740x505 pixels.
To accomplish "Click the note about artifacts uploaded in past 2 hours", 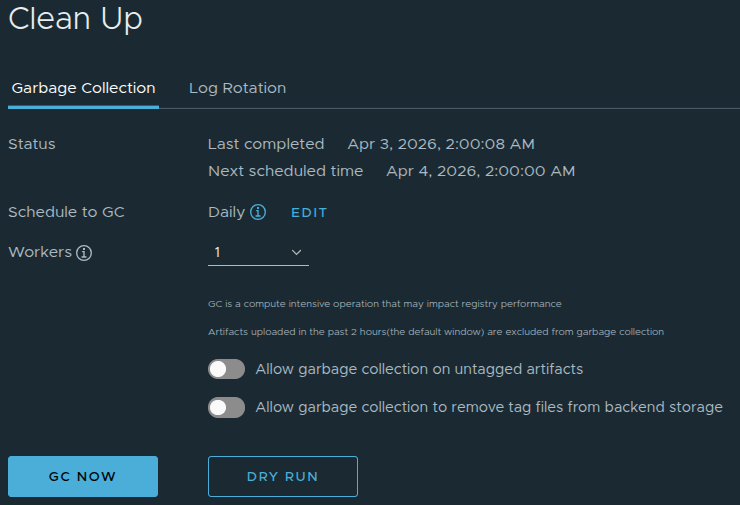I will [436, 331].
